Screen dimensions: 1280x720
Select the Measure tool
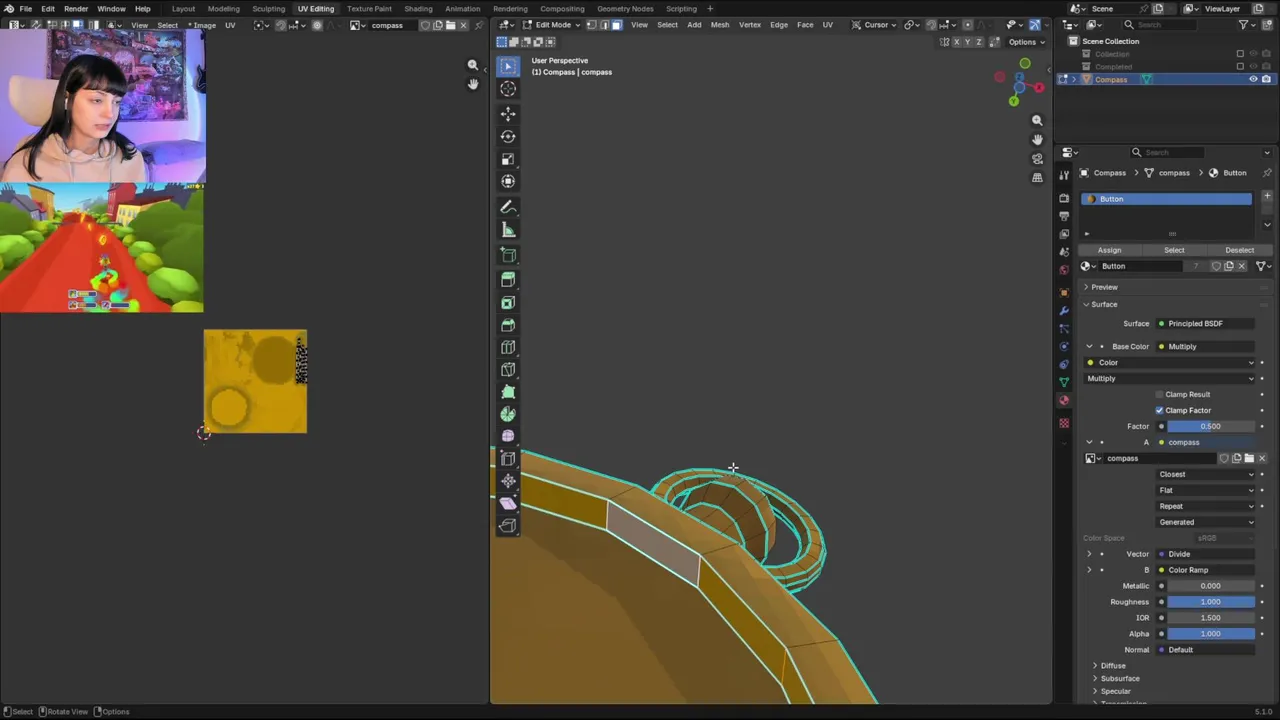coord(508,230)
